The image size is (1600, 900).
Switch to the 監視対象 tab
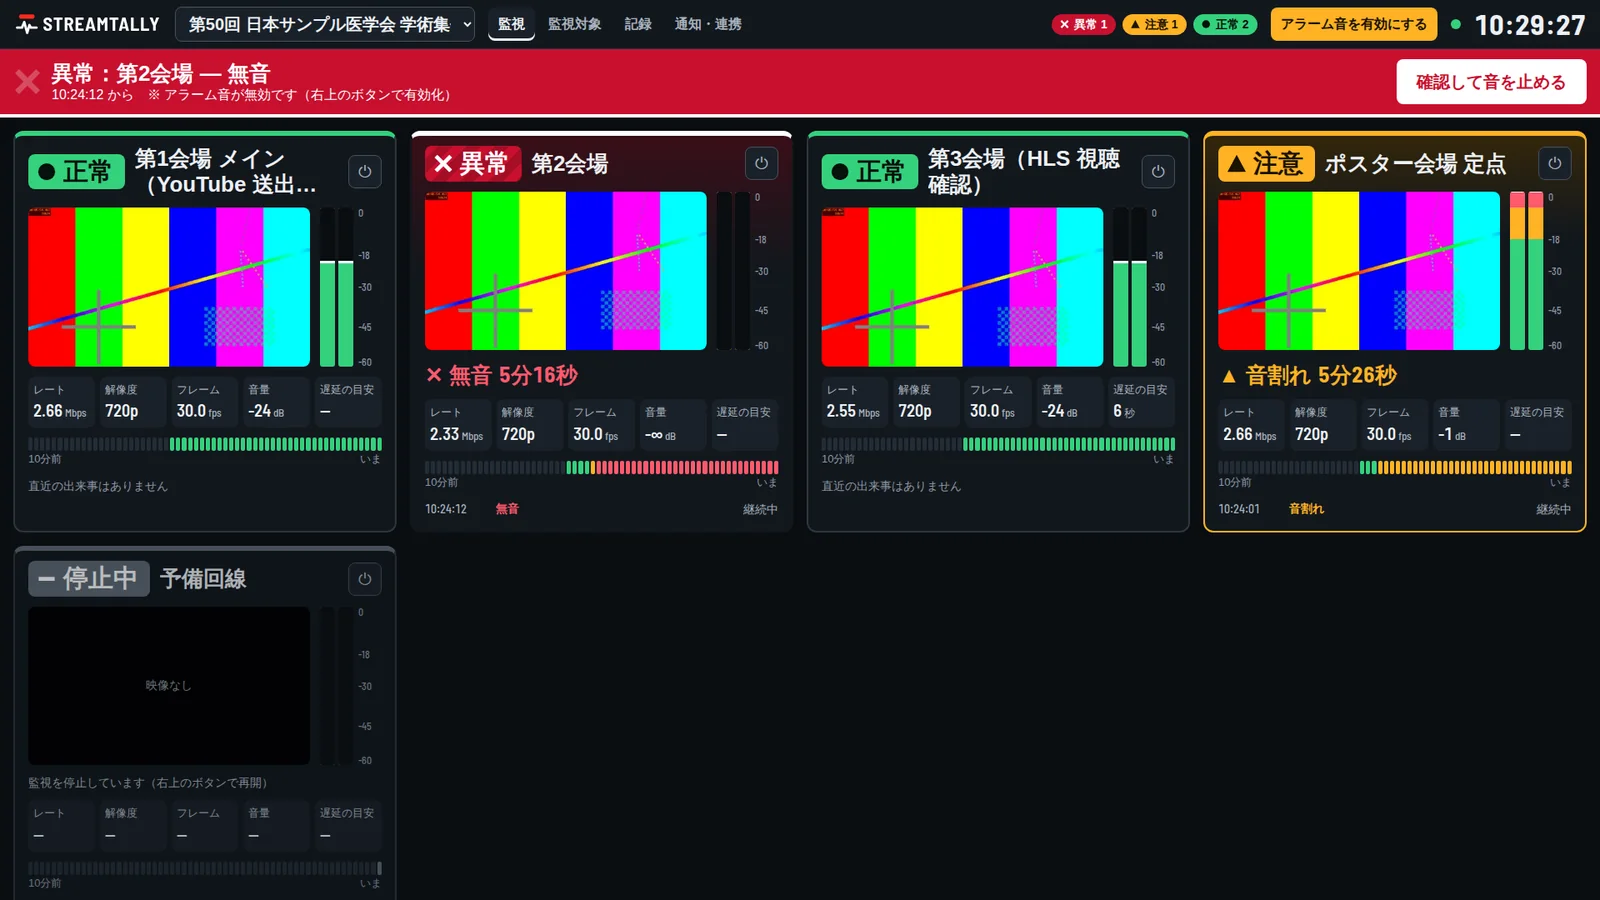point(574,24)
